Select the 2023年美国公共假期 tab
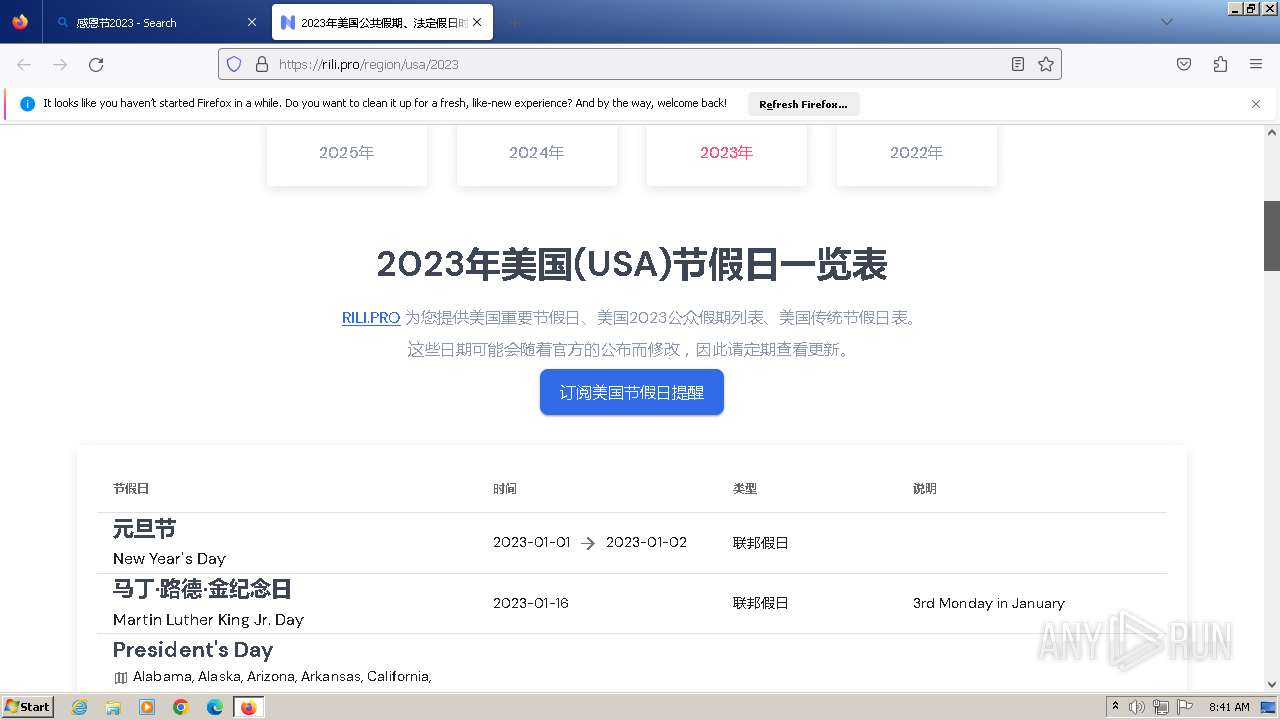 [x=382, y=22]
